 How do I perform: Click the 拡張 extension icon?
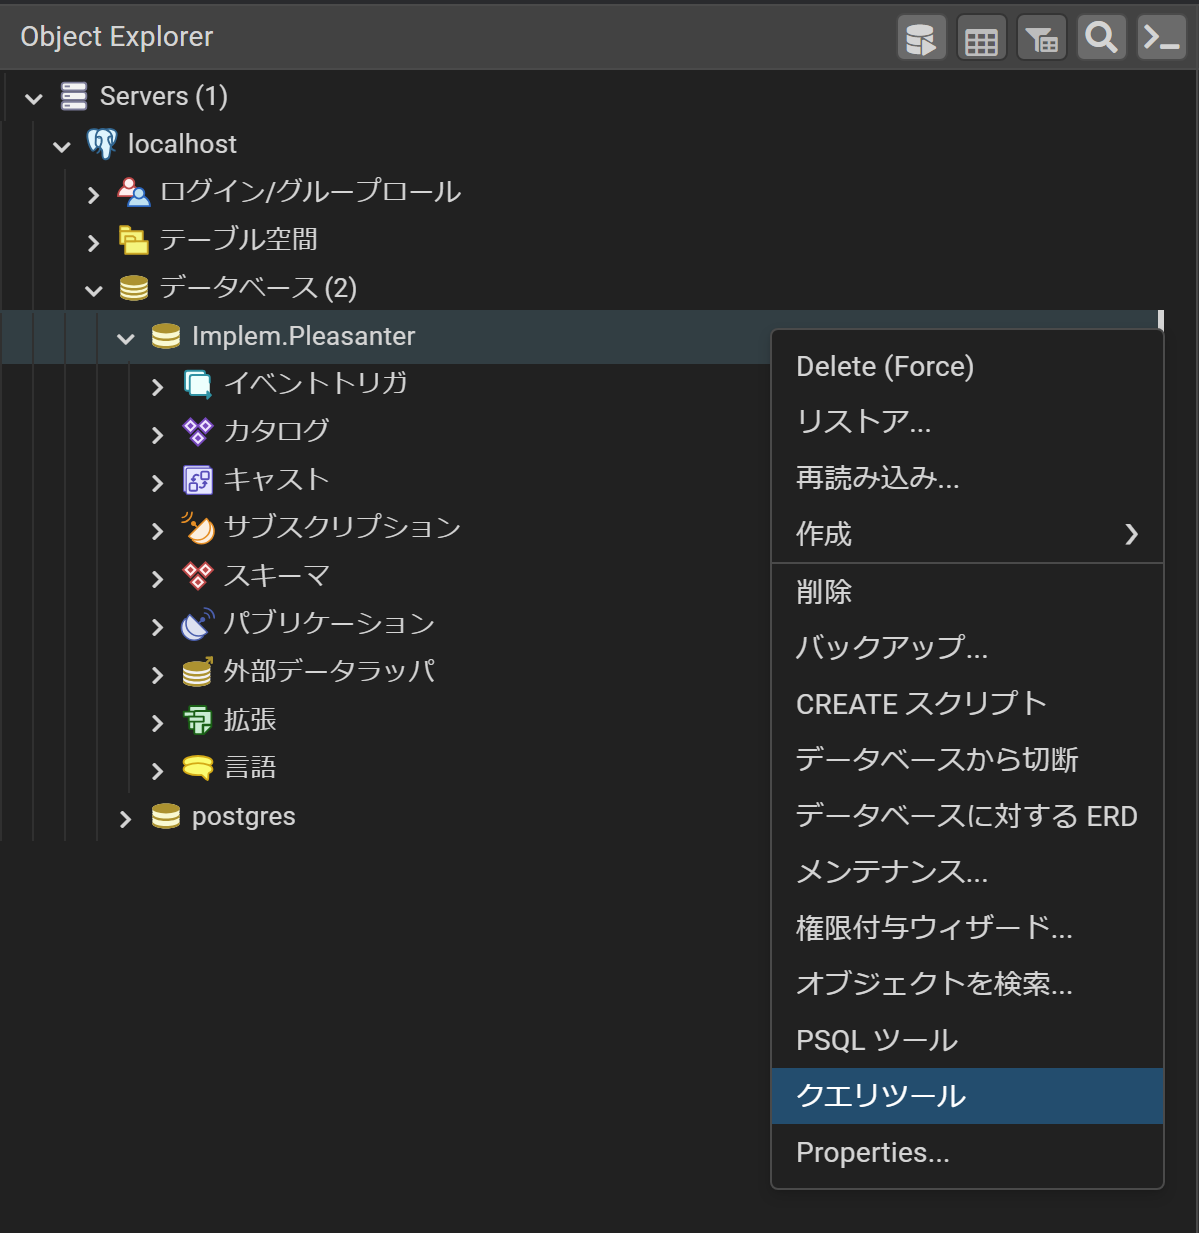pos(198,720)
